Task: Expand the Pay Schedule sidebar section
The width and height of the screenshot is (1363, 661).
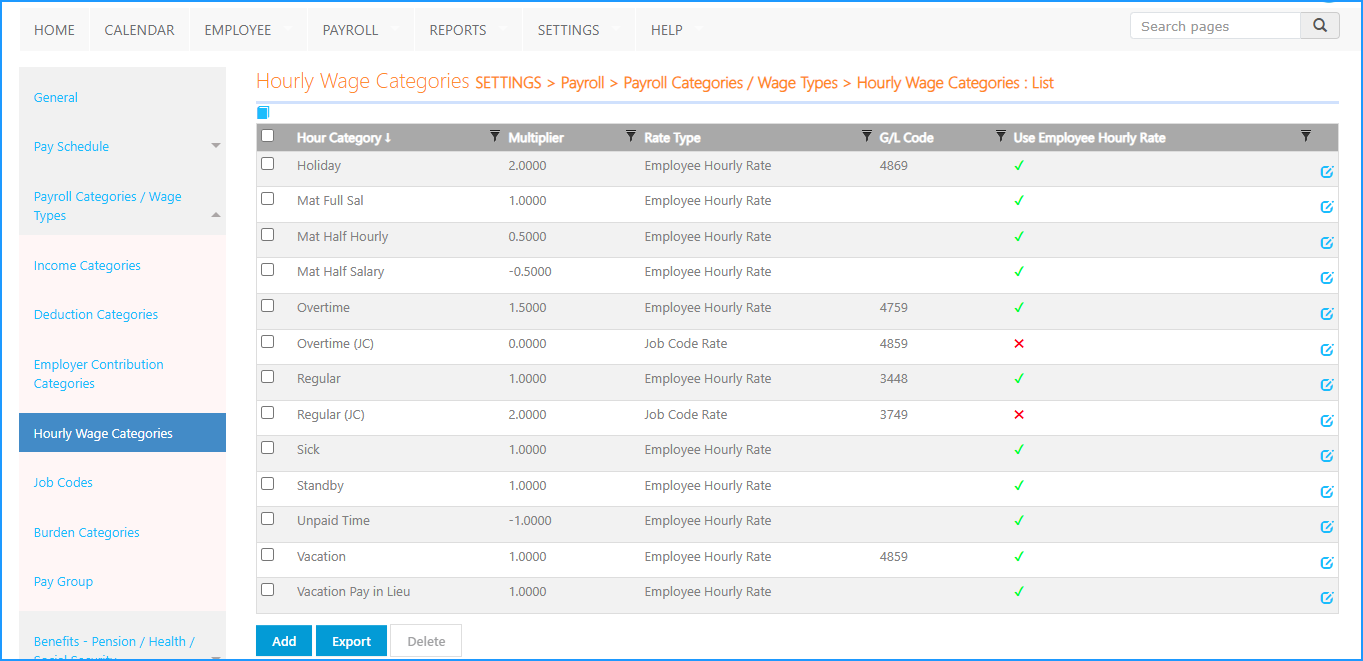Action: [x=216, y=146]
